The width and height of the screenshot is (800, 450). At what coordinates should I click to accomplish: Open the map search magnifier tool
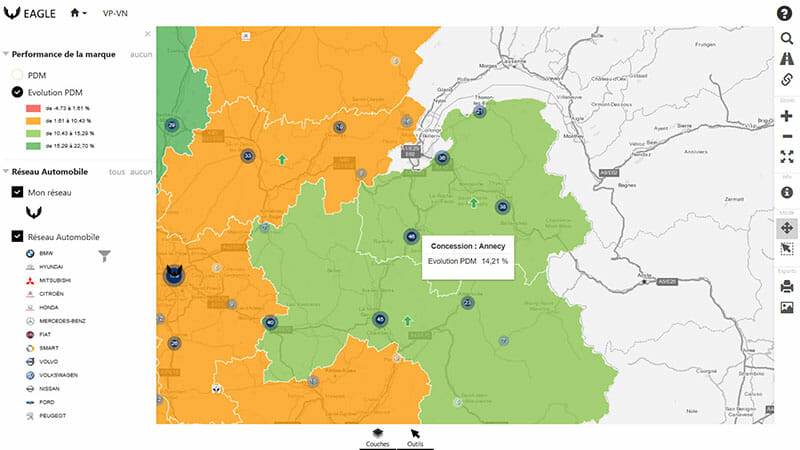tap(787, 38)
